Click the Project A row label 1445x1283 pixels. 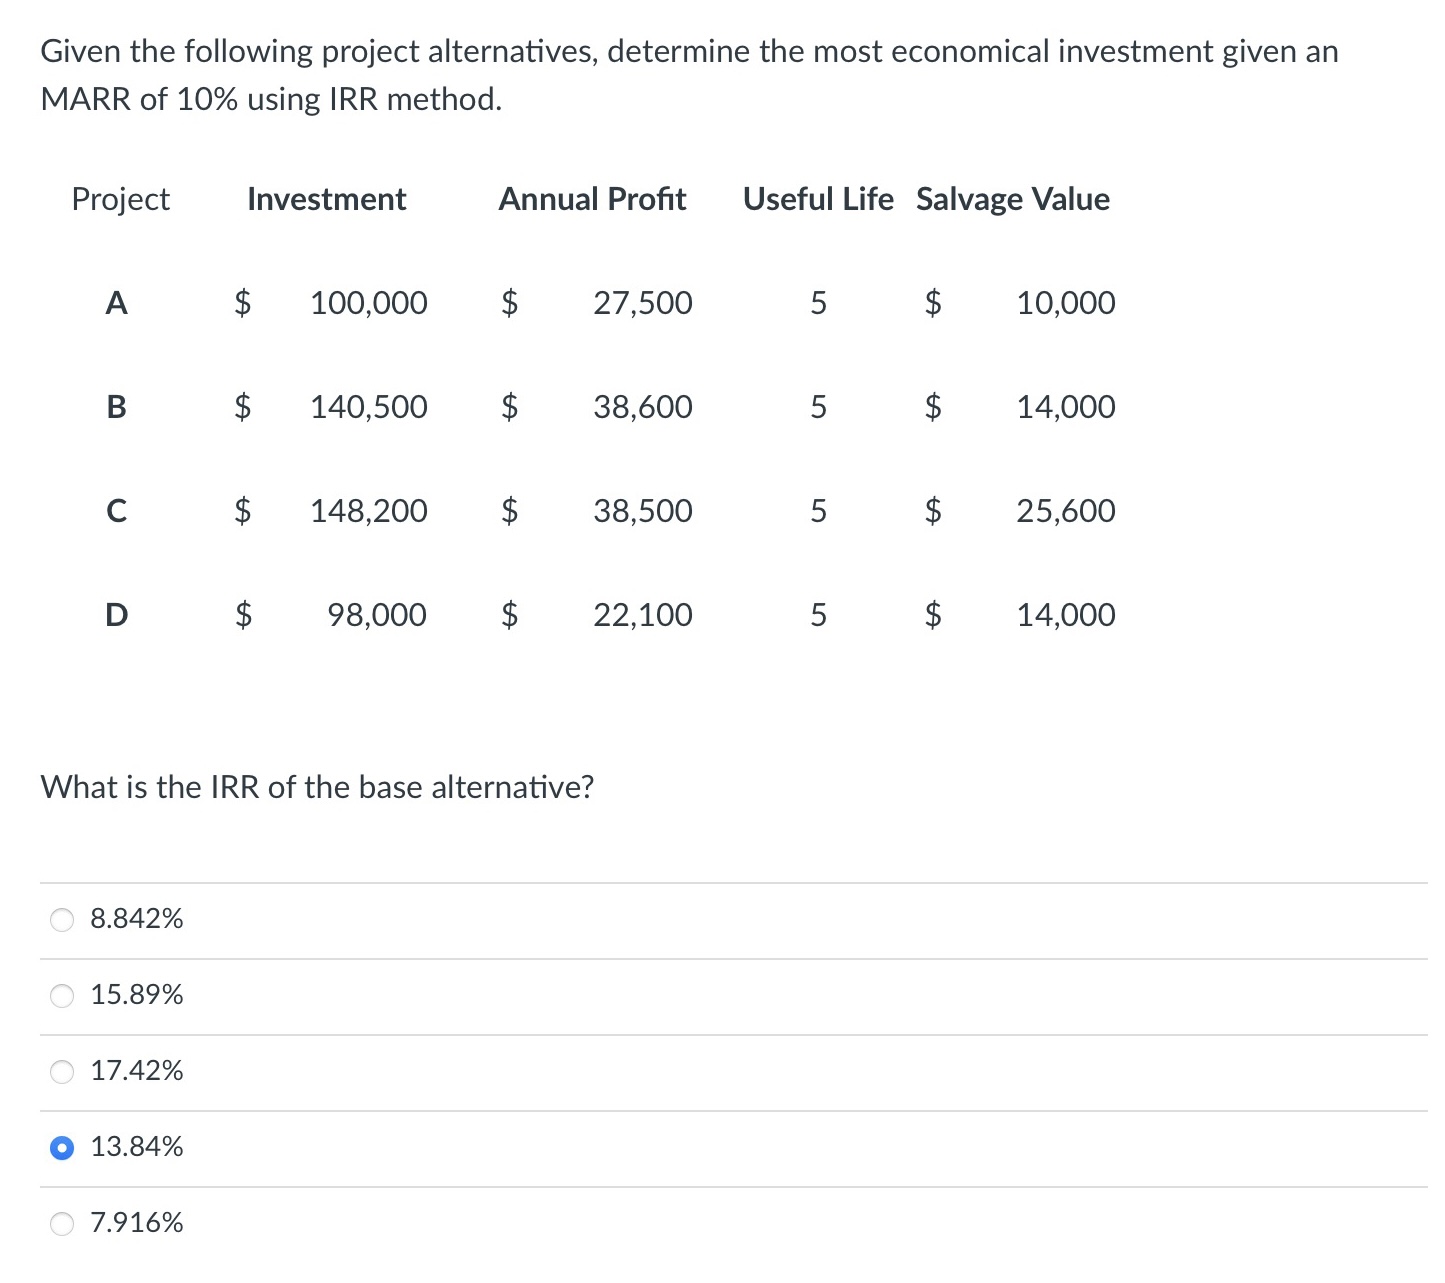click(117, 303)
